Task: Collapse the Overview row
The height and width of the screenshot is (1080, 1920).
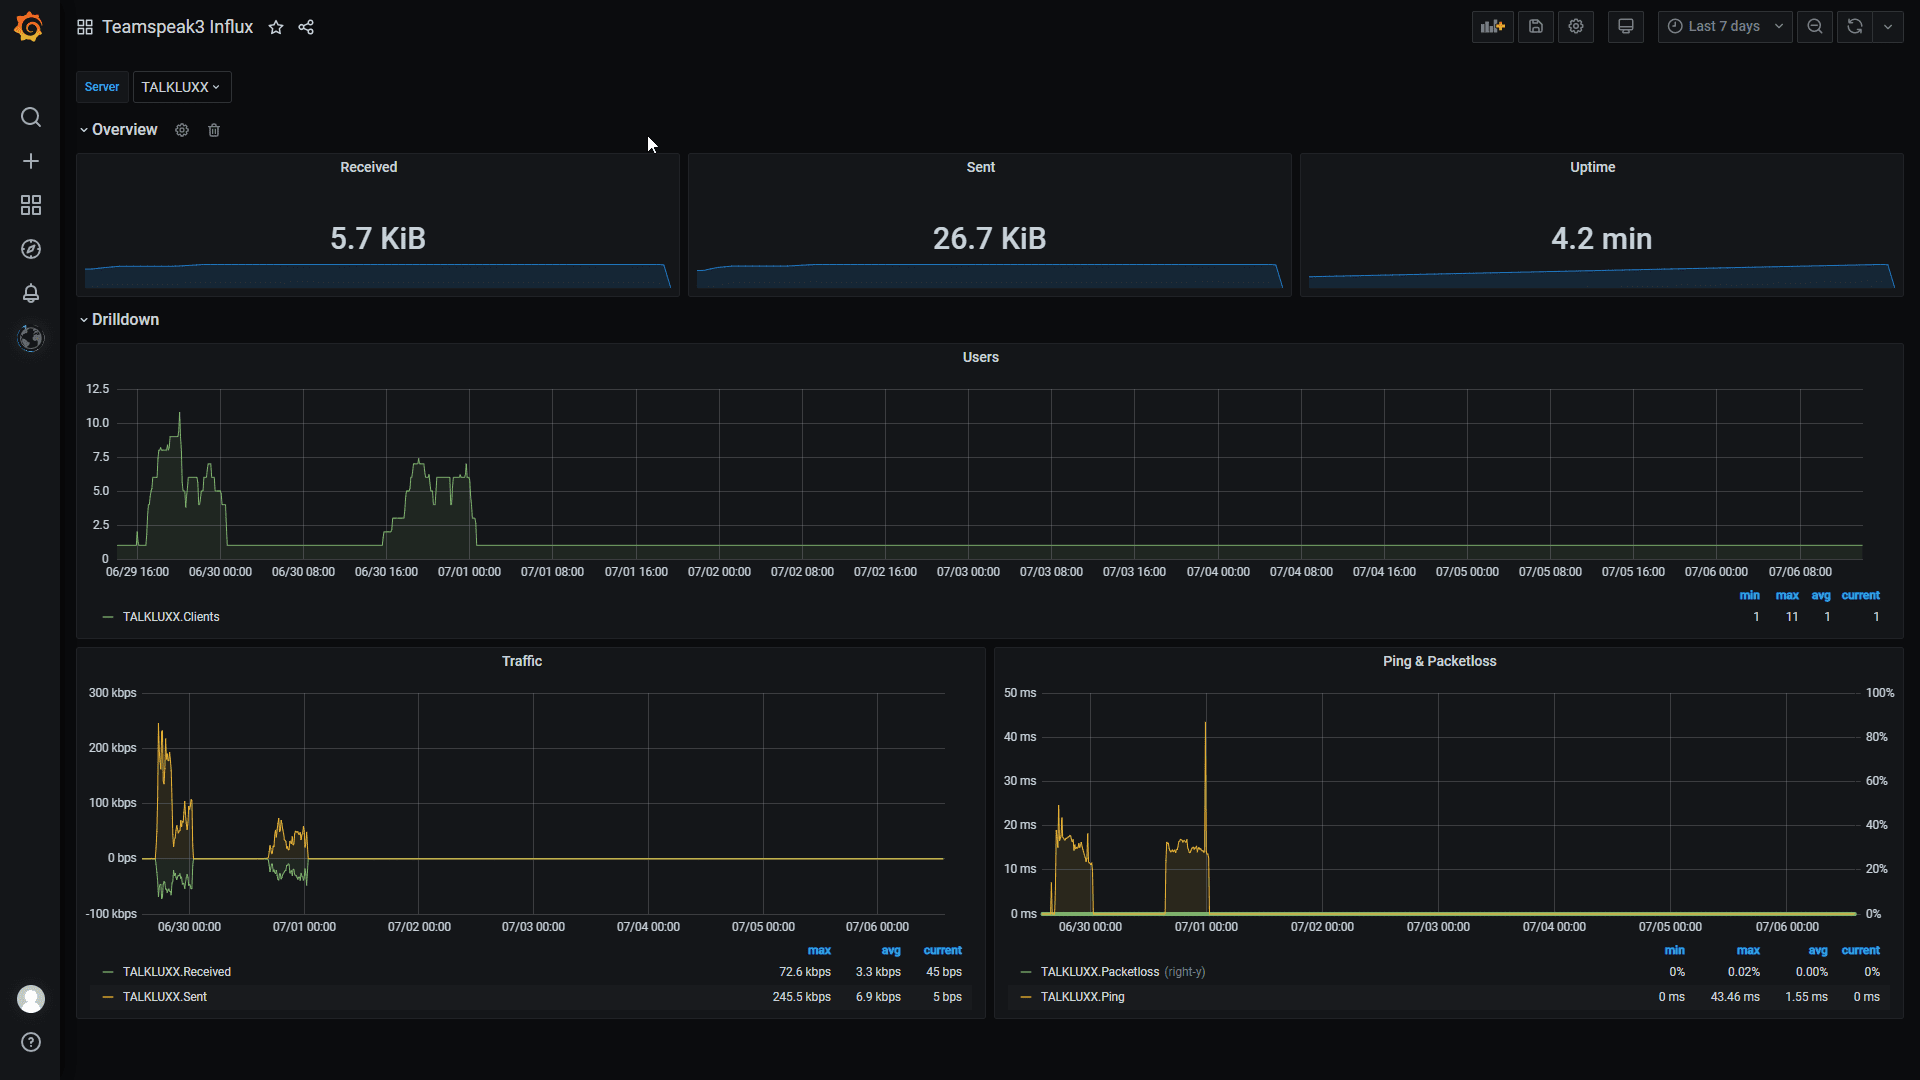Action: click(x=119, y=130)
